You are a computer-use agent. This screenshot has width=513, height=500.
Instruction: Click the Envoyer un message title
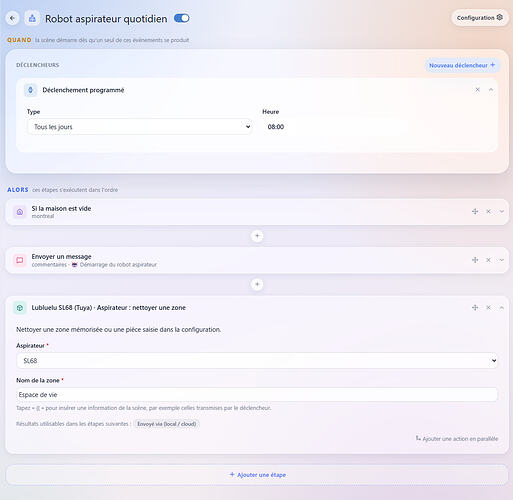[61, 256]
